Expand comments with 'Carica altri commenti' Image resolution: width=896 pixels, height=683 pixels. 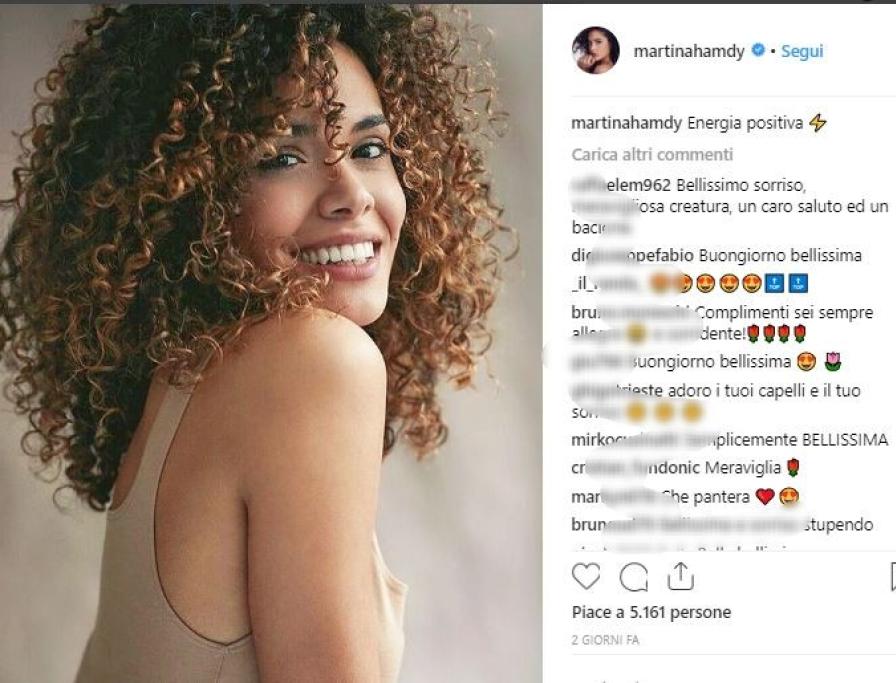pos(652,155)
